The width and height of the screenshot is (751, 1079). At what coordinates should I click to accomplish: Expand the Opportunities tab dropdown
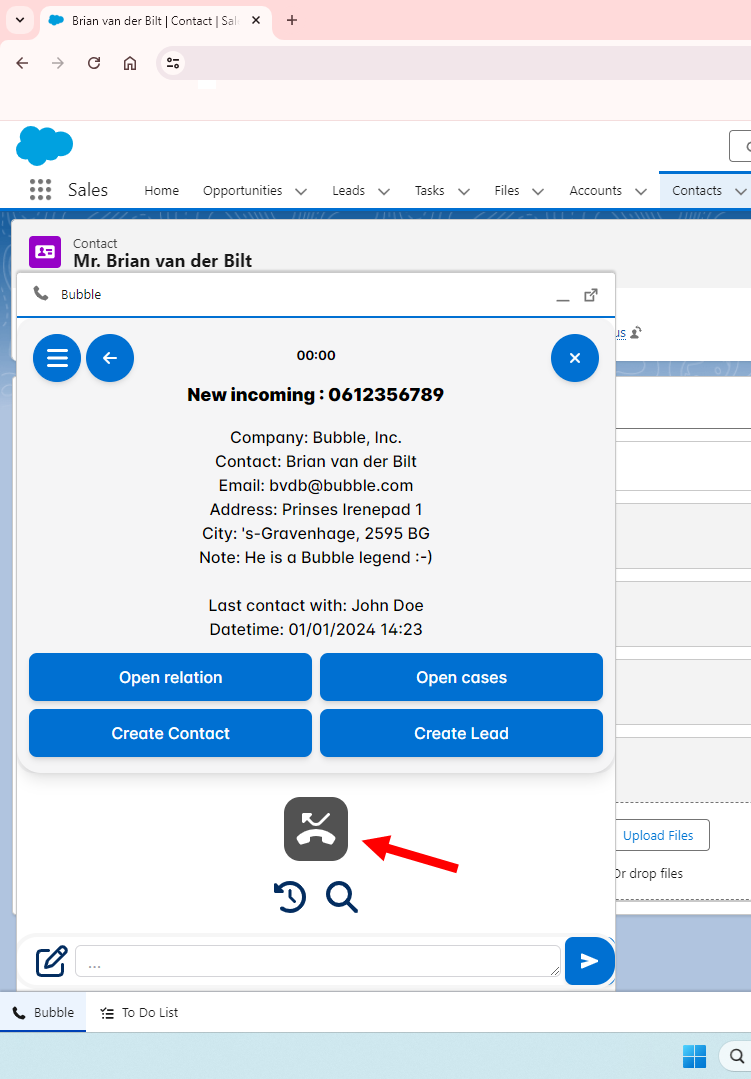point(300,191)
